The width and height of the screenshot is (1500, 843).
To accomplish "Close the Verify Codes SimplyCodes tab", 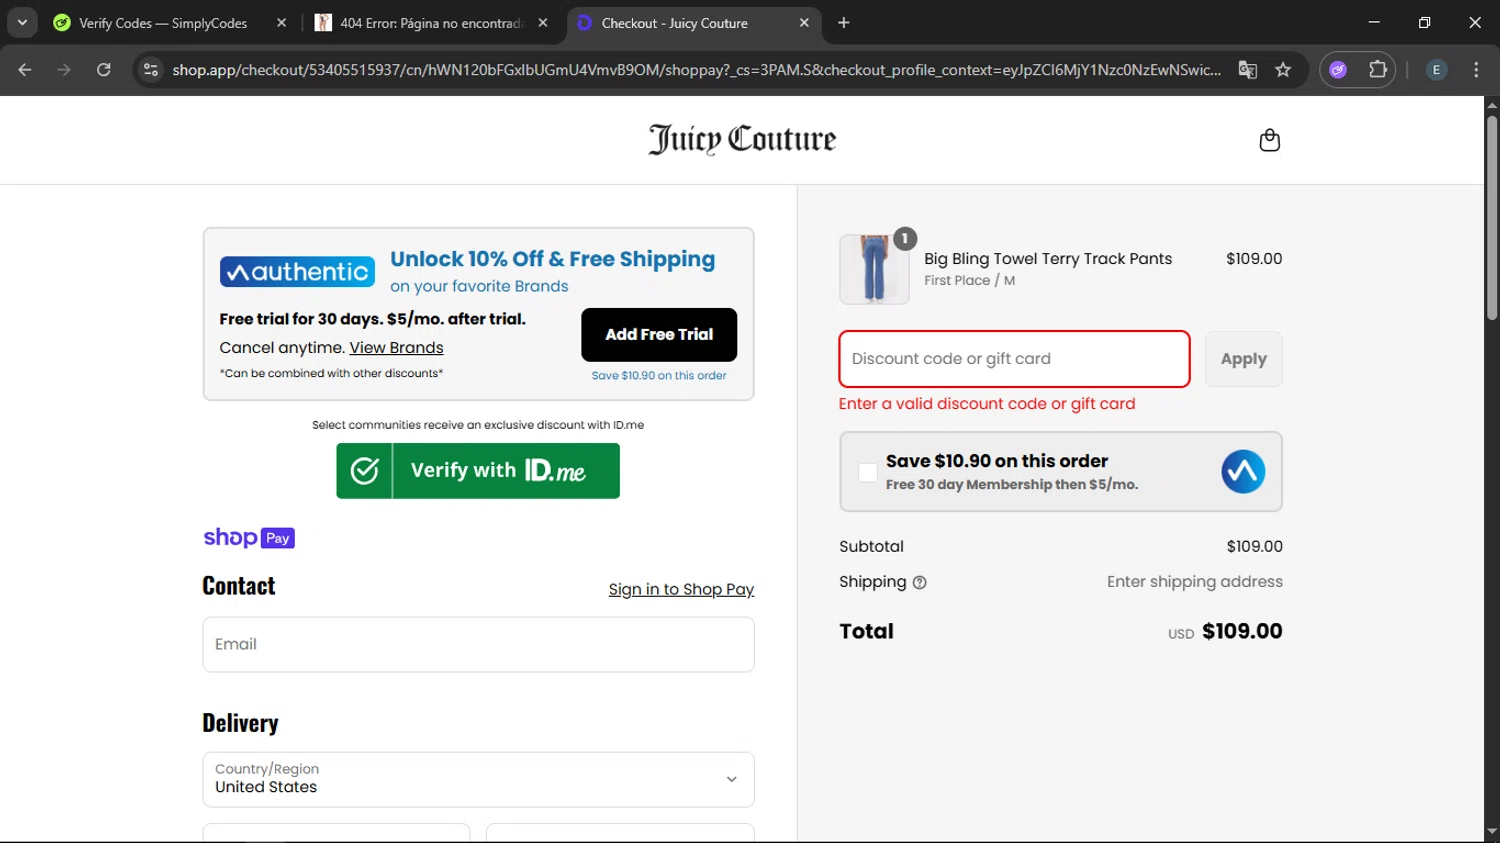I will coord(281,23).
